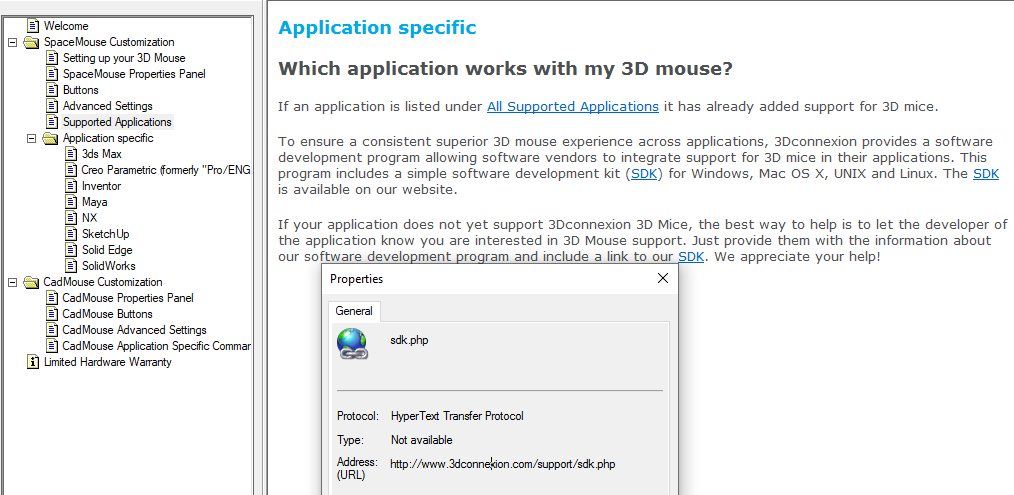Follow the SDK link inside the parentheses

643,173
